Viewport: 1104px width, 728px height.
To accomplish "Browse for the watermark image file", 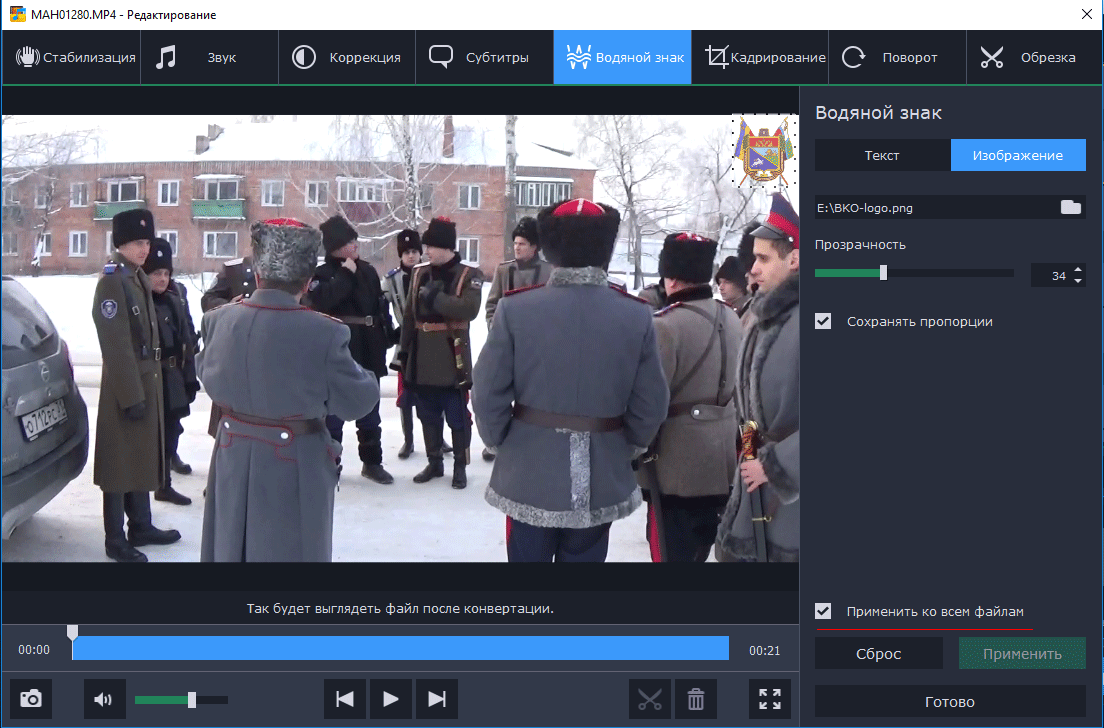I will tap(1071, 207).
